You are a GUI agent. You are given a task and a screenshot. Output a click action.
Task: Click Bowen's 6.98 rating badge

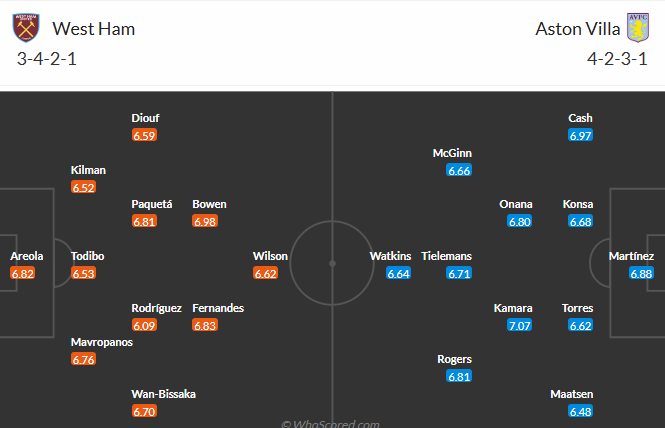point(205,221)
